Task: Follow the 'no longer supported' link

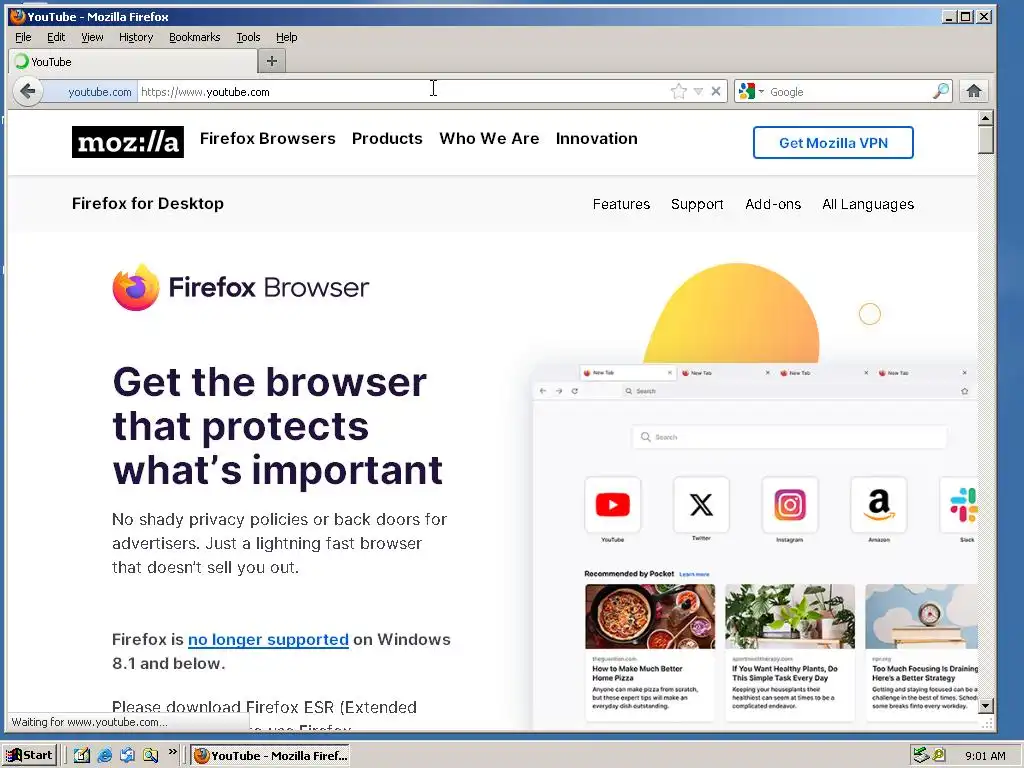Action: 268,639
